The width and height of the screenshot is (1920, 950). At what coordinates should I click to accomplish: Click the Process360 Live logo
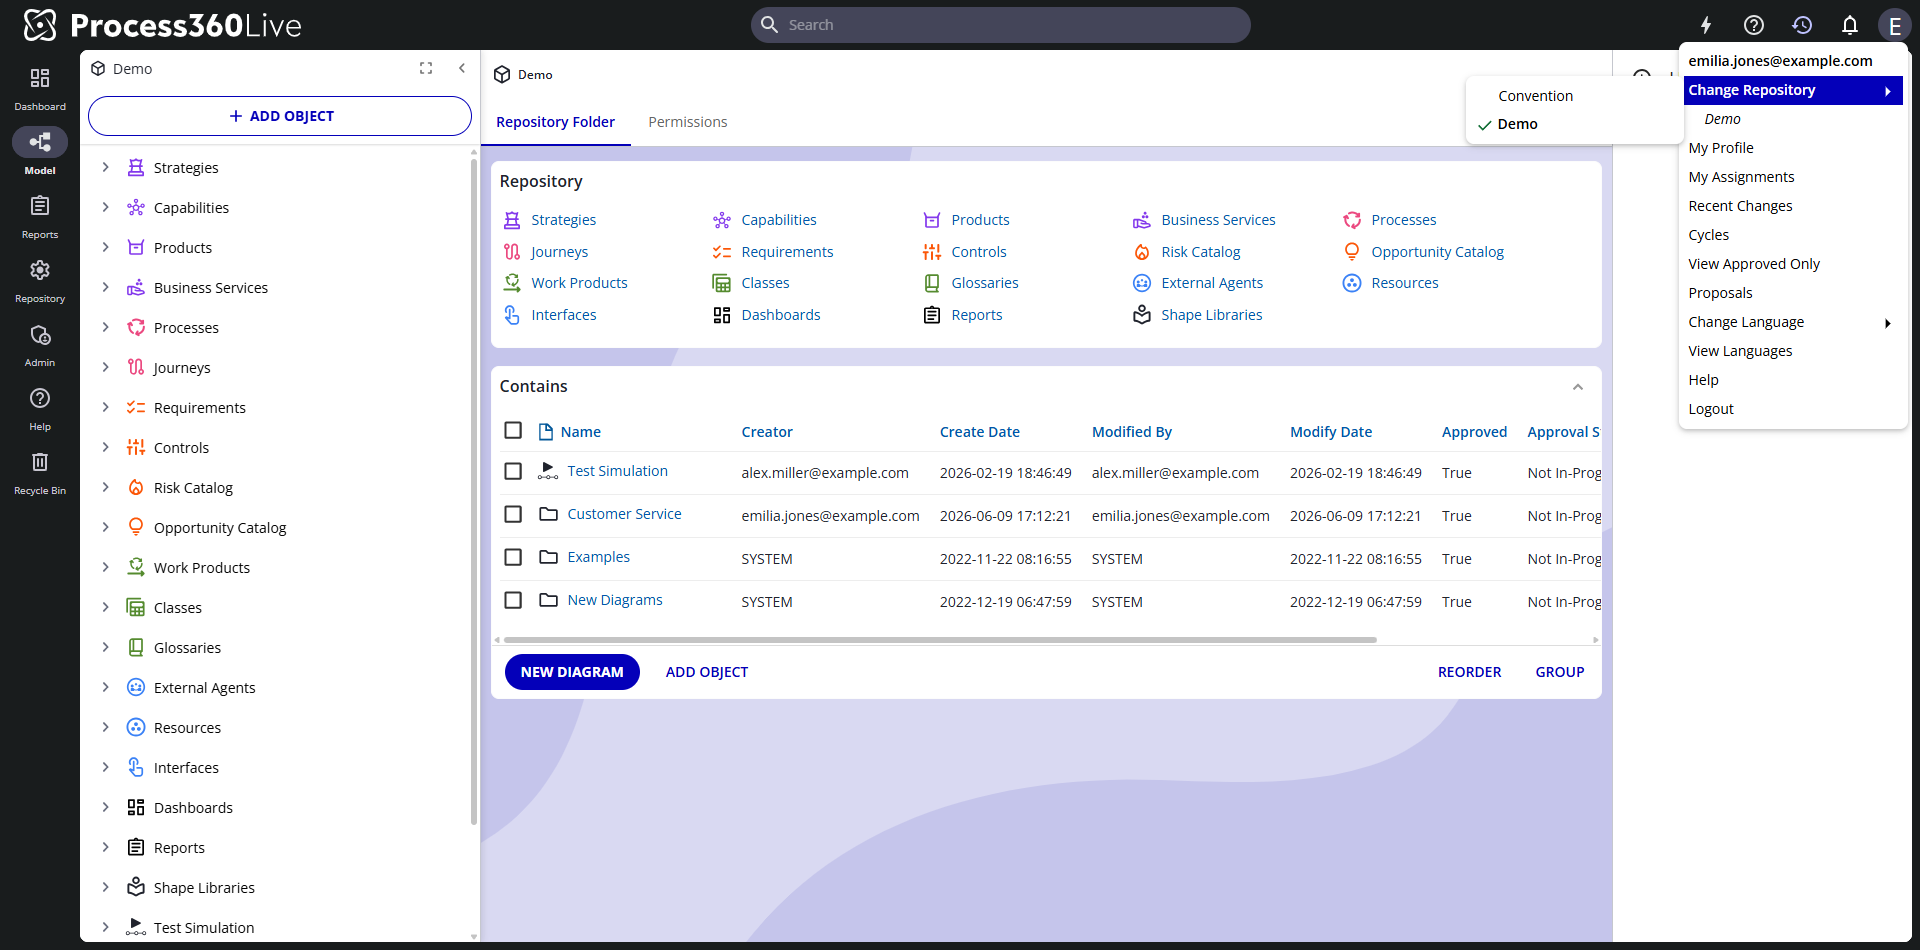tap(163, 25)
